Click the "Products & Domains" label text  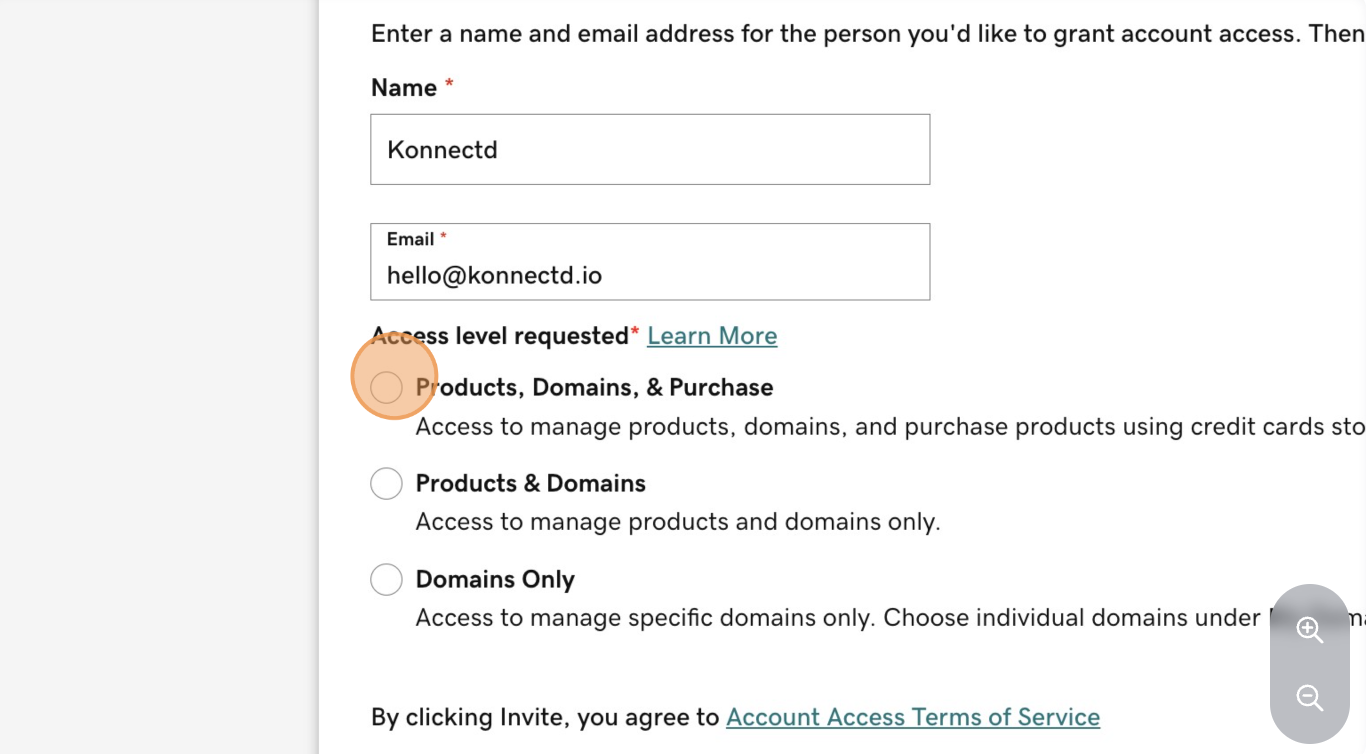click(530, 483)
